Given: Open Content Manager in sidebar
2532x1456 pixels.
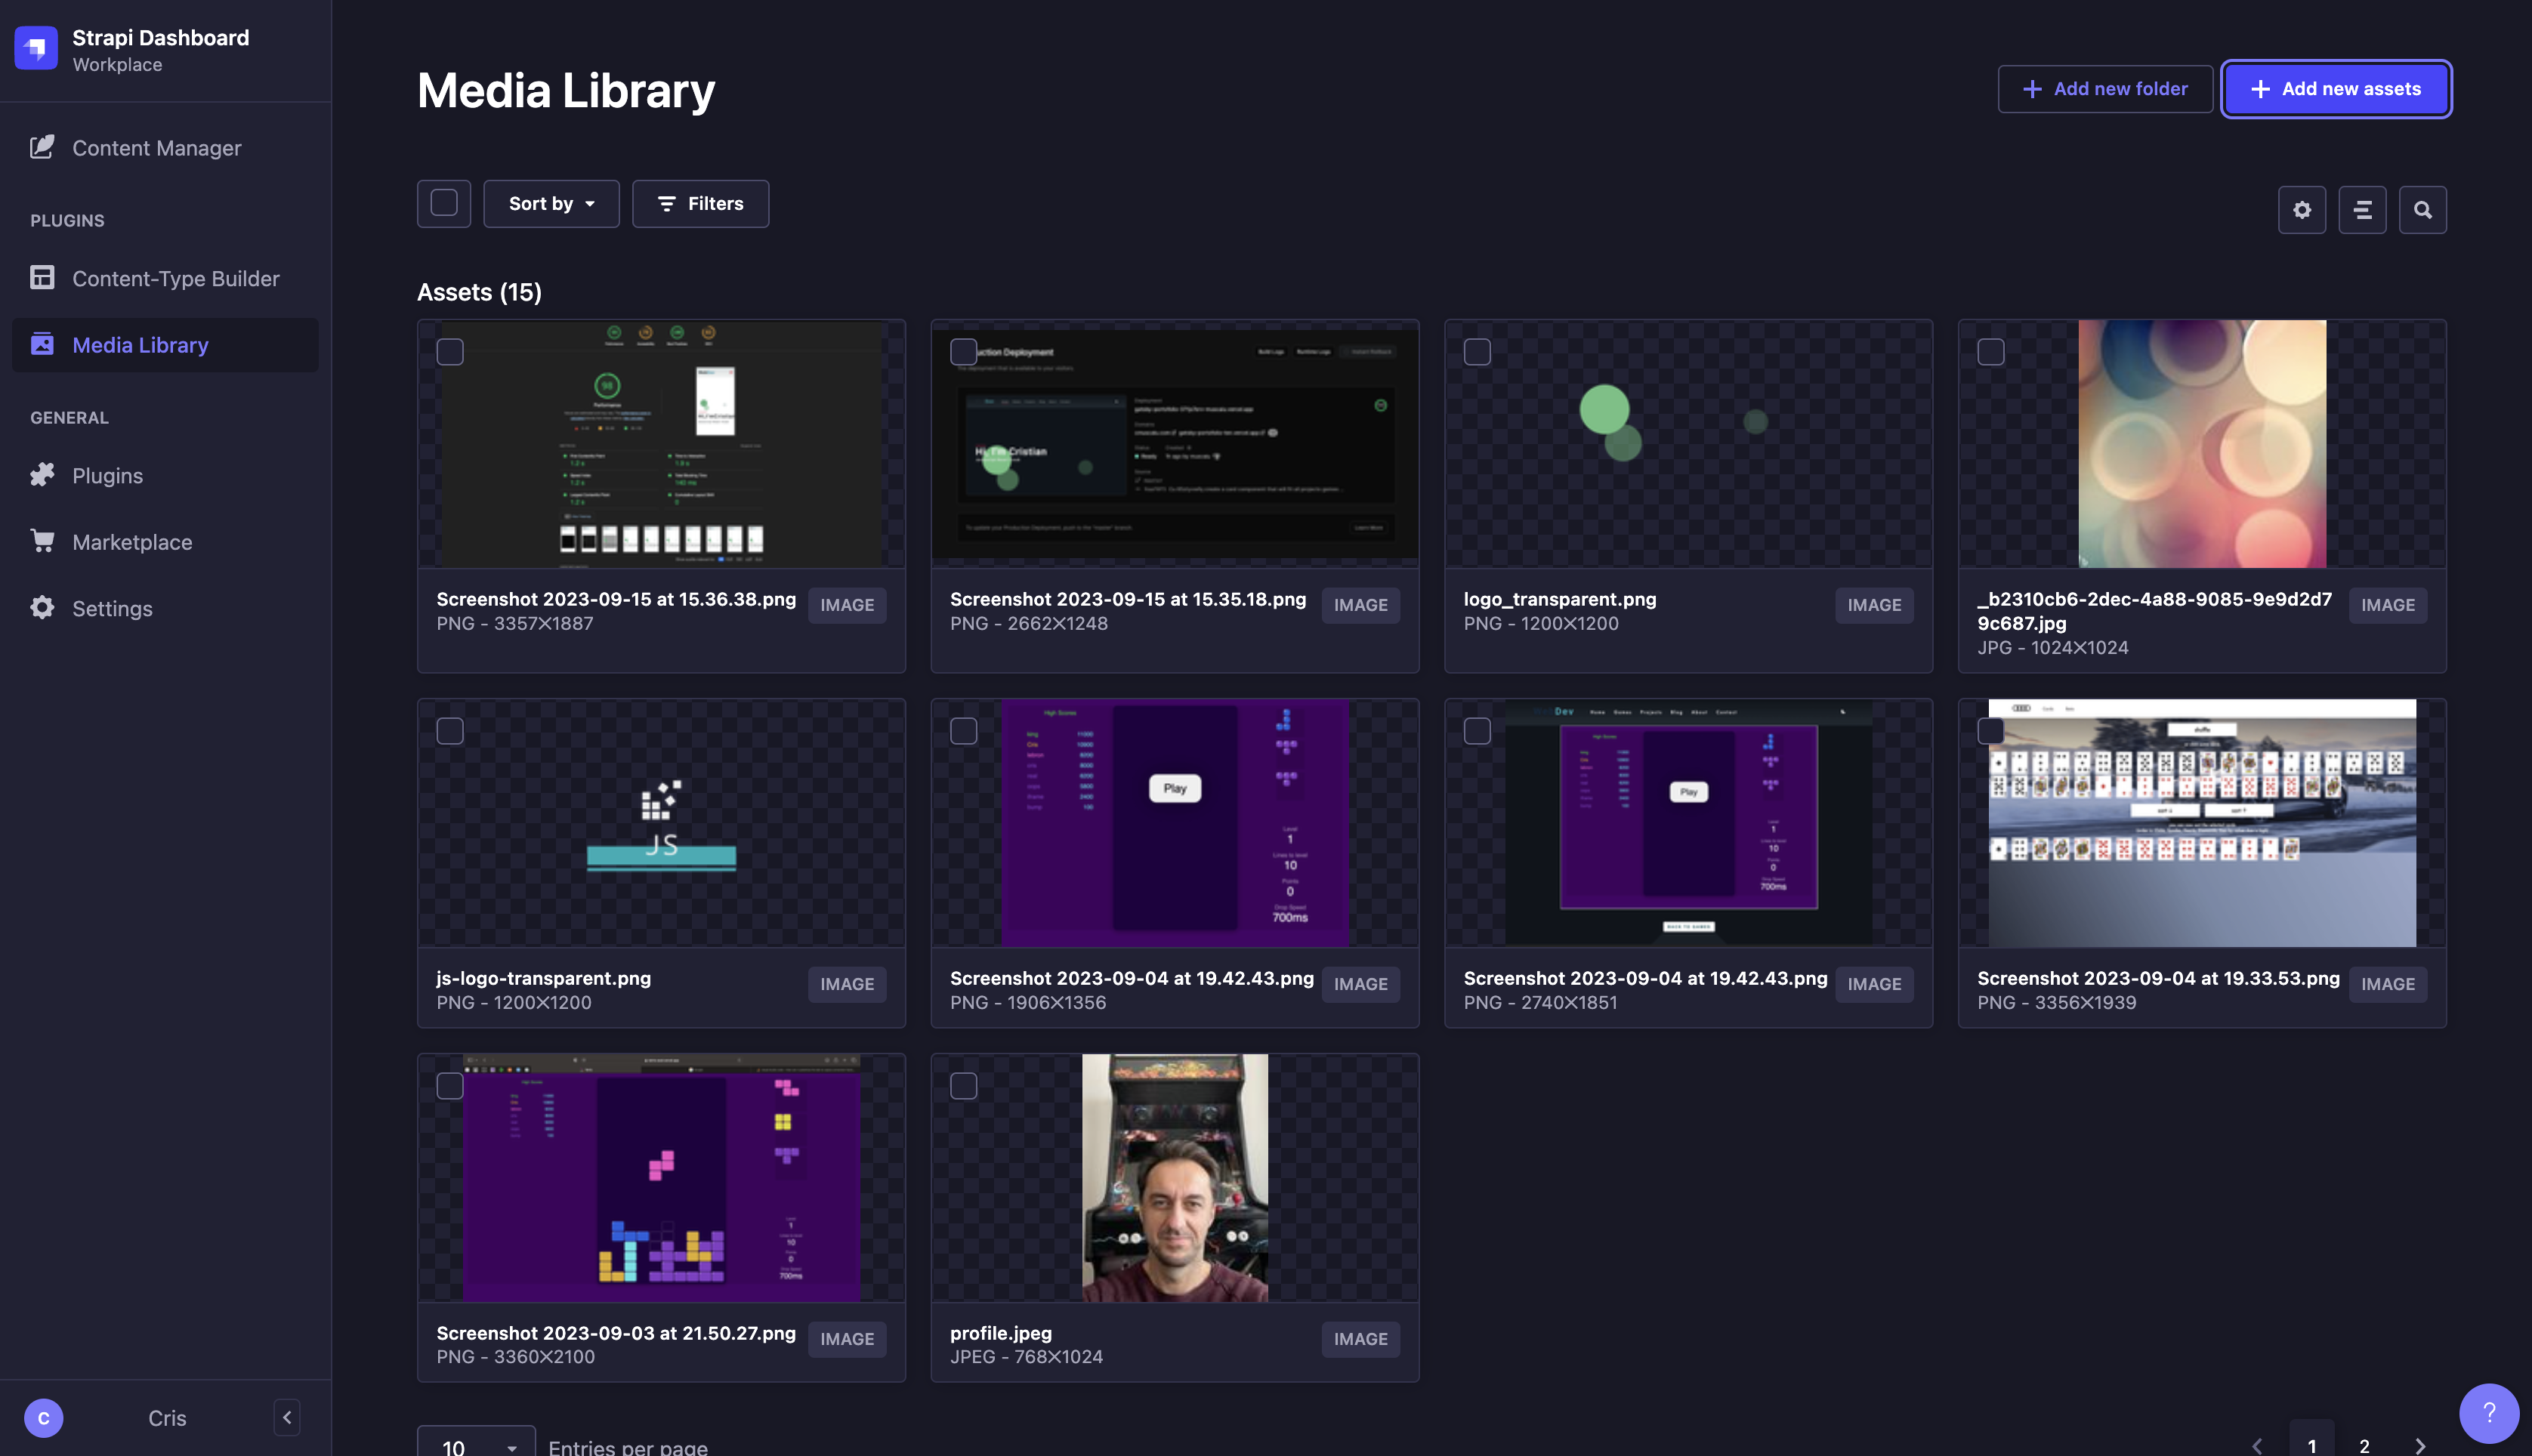Looking at the screenshot, I should [x=156, y=148].
